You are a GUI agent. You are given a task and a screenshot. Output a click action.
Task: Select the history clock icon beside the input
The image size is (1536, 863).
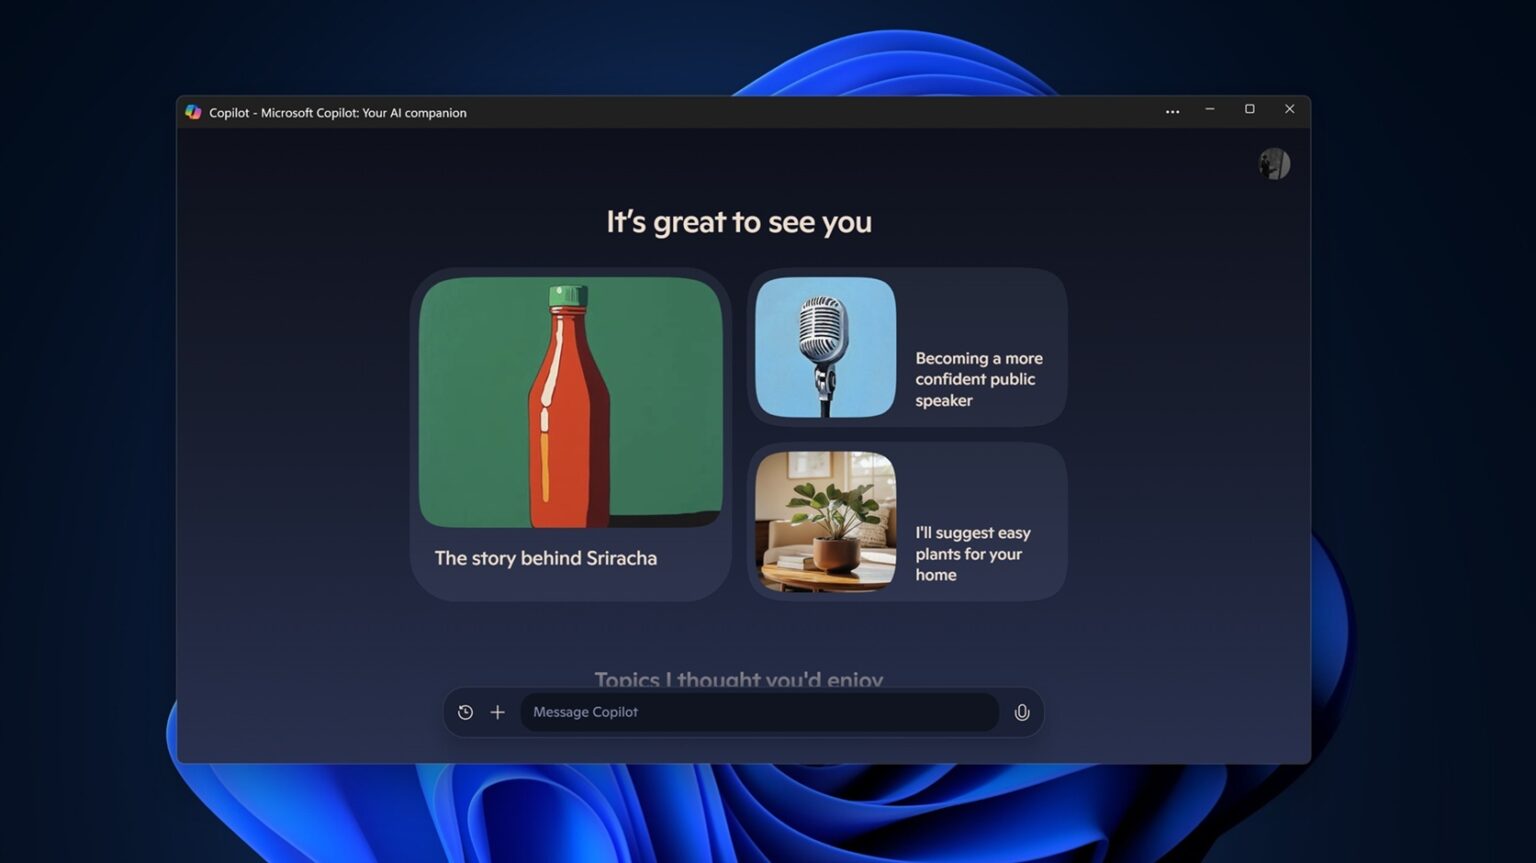pos(465,712)
